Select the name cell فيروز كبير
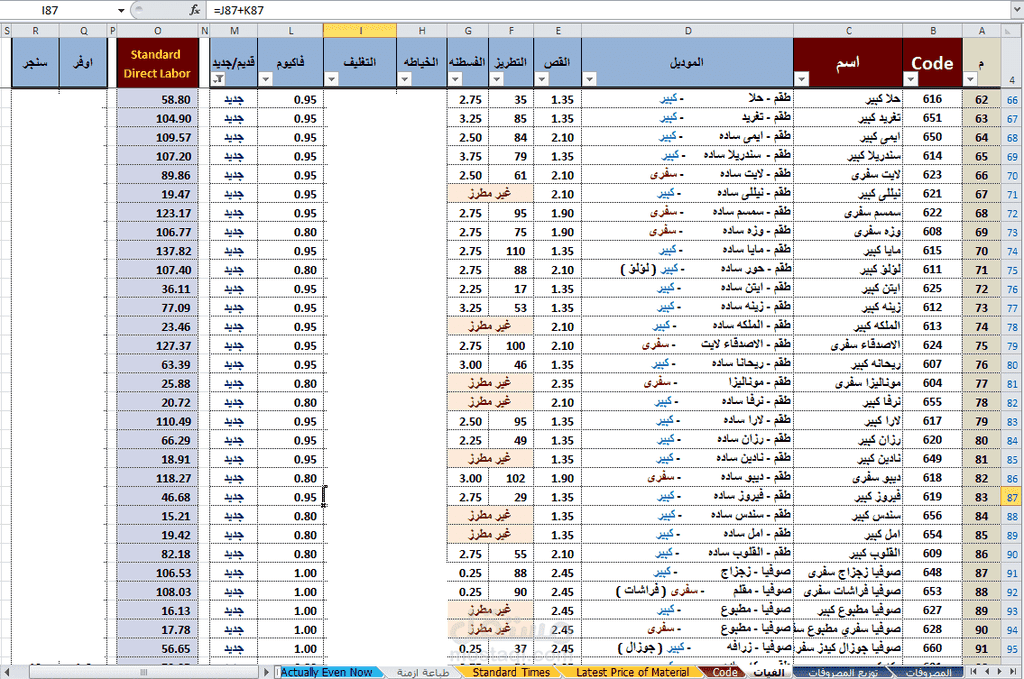Screen dimensions: 1024x679 point(848,497)
